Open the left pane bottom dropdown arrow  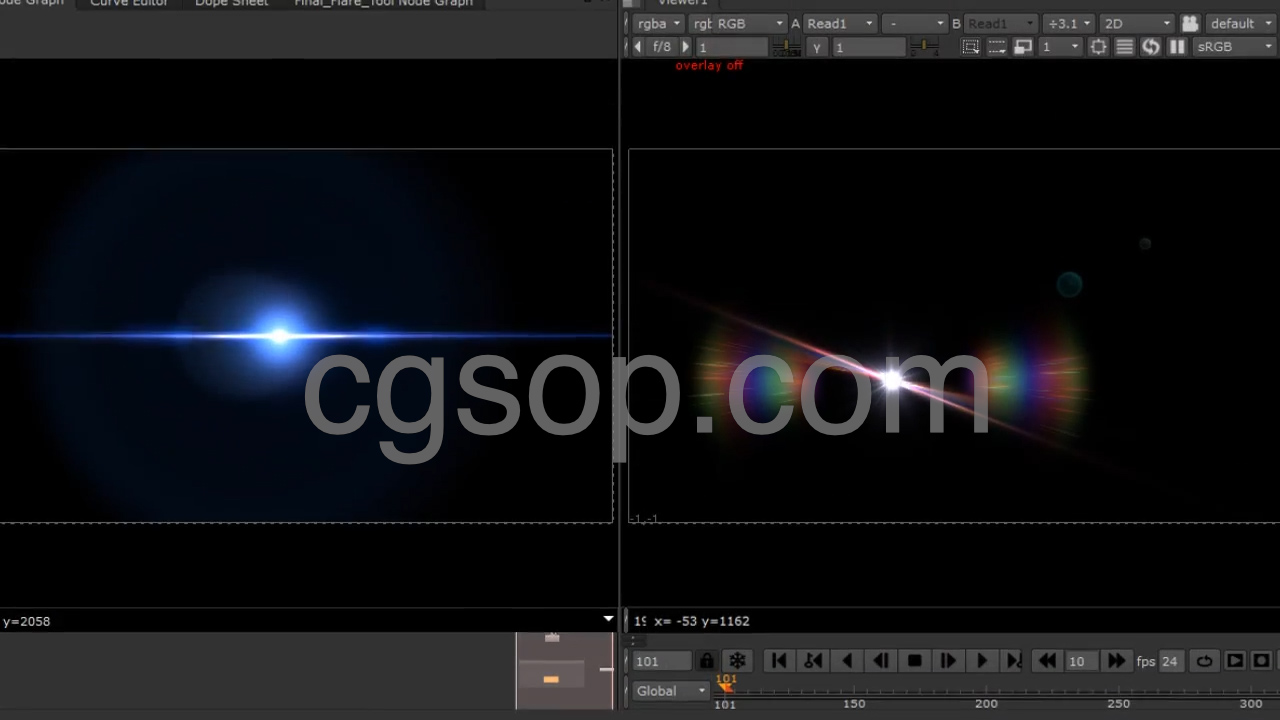tap(608, 620)
